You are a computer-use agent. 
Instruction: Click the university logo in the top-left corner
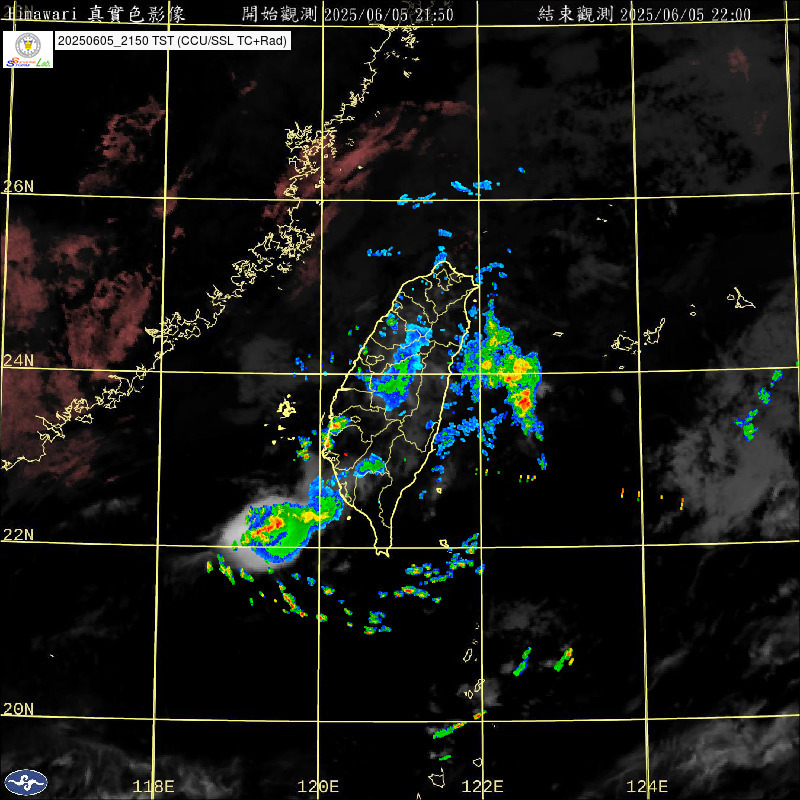(x=27, y=49)
